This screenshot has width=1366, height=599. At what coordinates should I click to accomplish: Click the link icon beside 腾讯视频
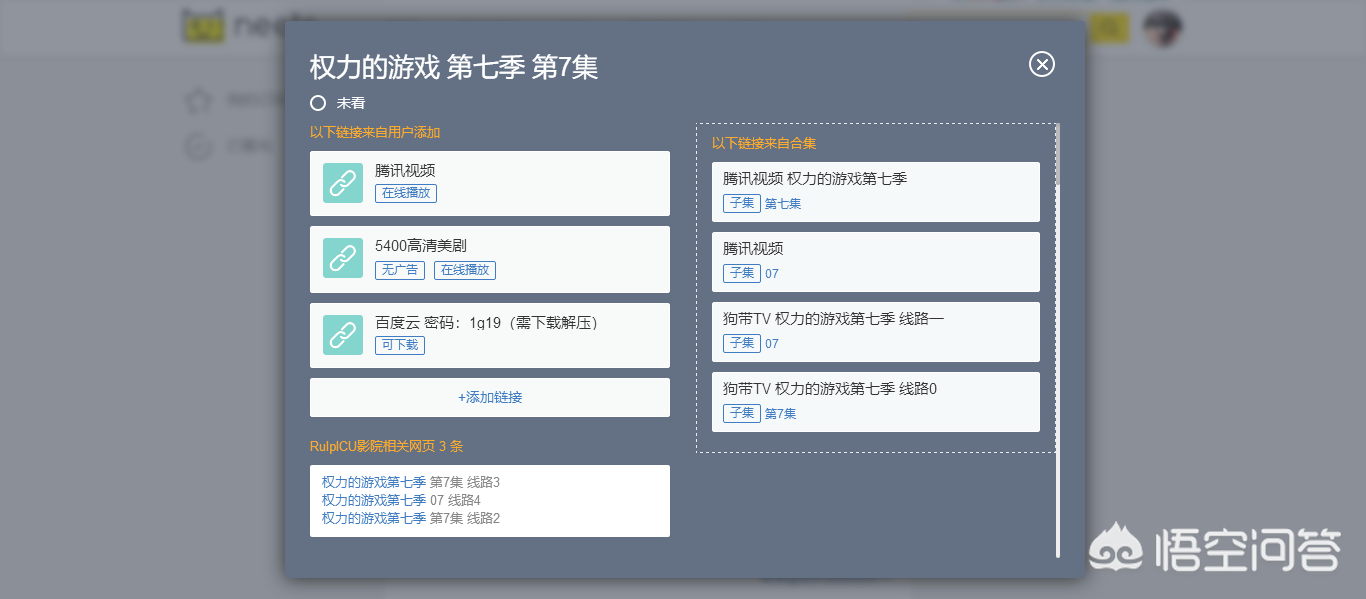click(343, 183)
